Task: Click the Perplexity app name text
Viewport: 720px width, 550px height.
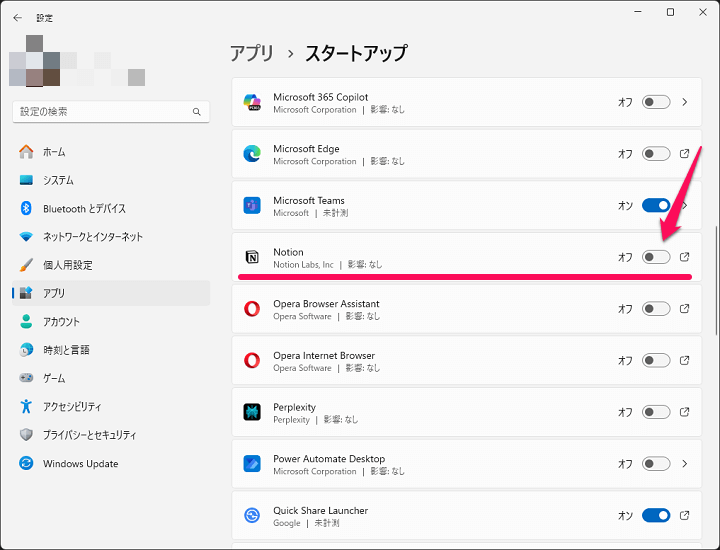Action: pos(294,407)
